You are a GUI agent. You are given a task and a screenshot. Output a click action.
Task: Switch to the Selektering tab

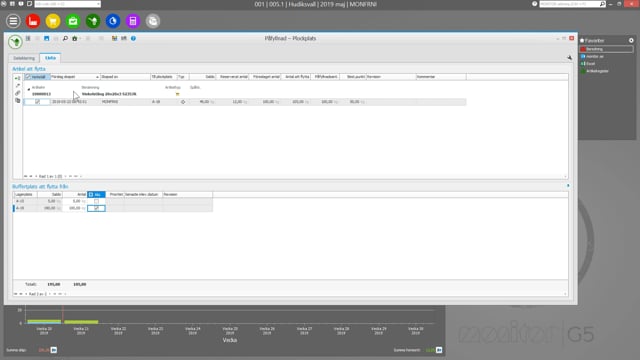(x=24, y=58)
